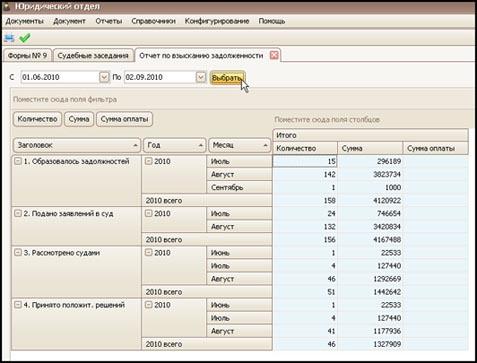Open the Конфигурирование menu
477x363 pixels.
point(217,21)
